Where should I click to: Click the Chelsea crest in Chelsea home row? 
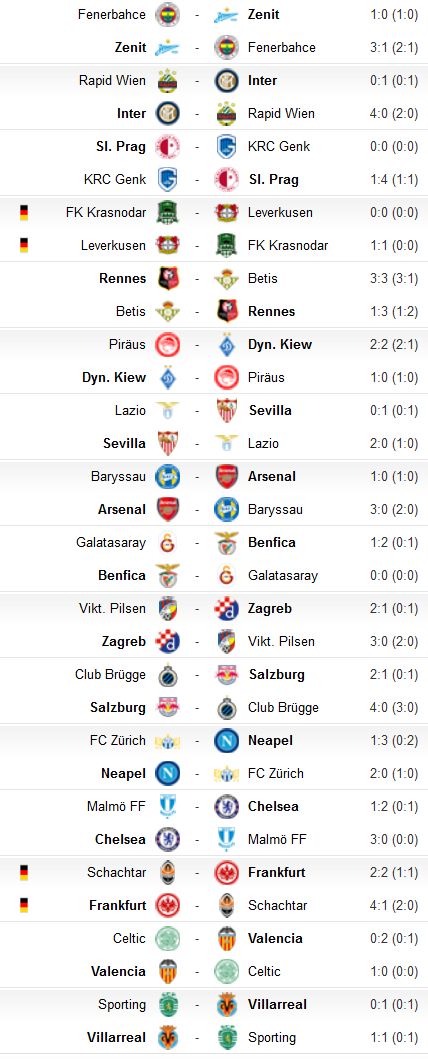[167, 840]
